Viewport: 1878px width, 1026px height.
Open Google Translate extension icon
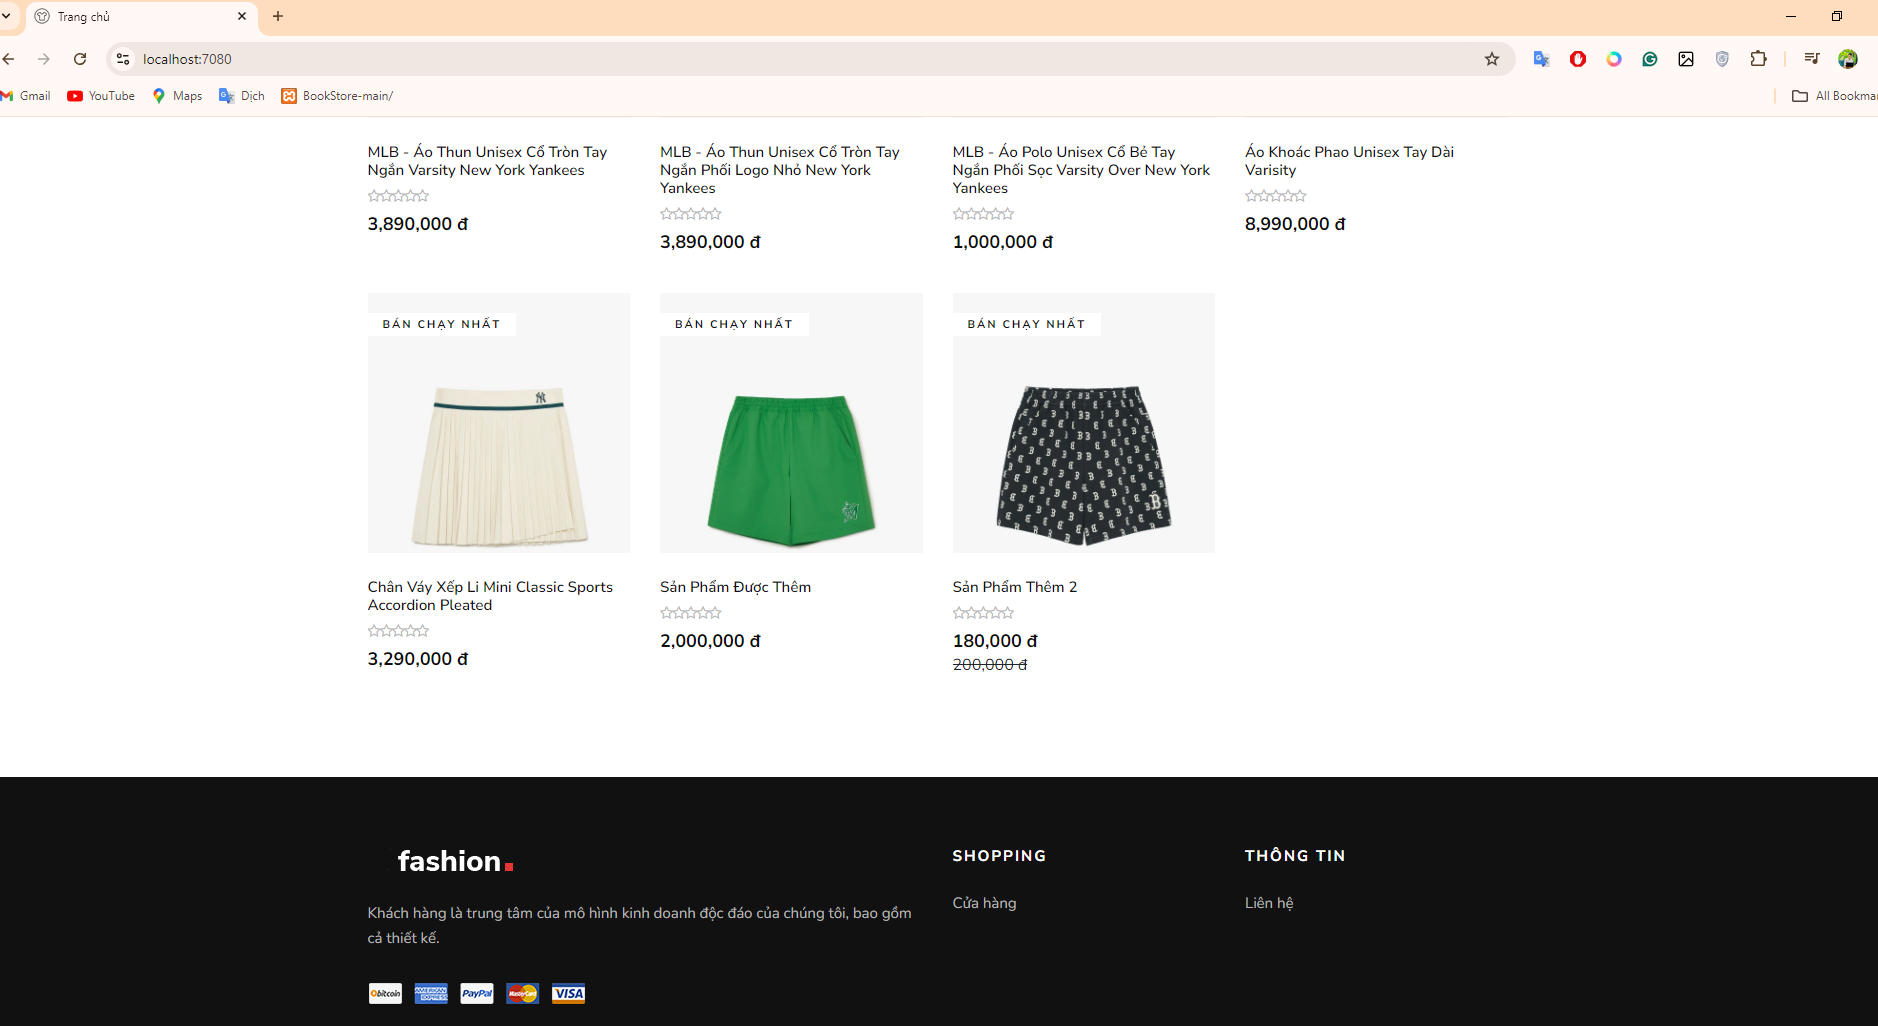(x=1541, y=59)
